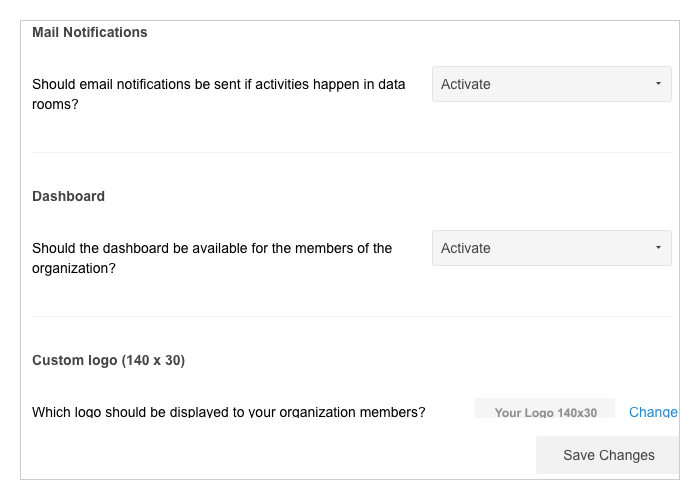This screenshot has height=500, width=700.
Task: Click the Mail Notifications section heading
Action: [90, 32]
